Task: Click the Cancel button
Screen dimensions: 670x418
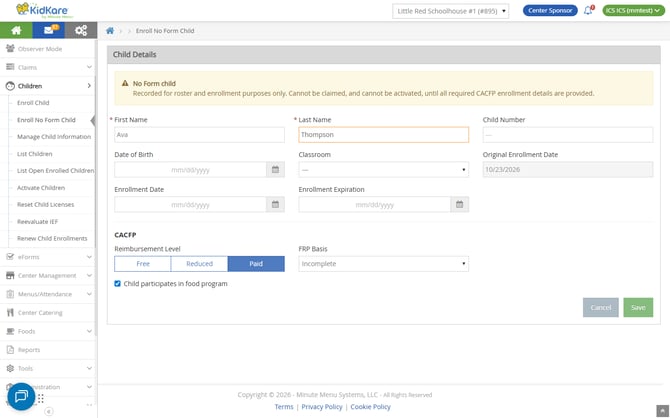Action: click(x=600, y=307)
